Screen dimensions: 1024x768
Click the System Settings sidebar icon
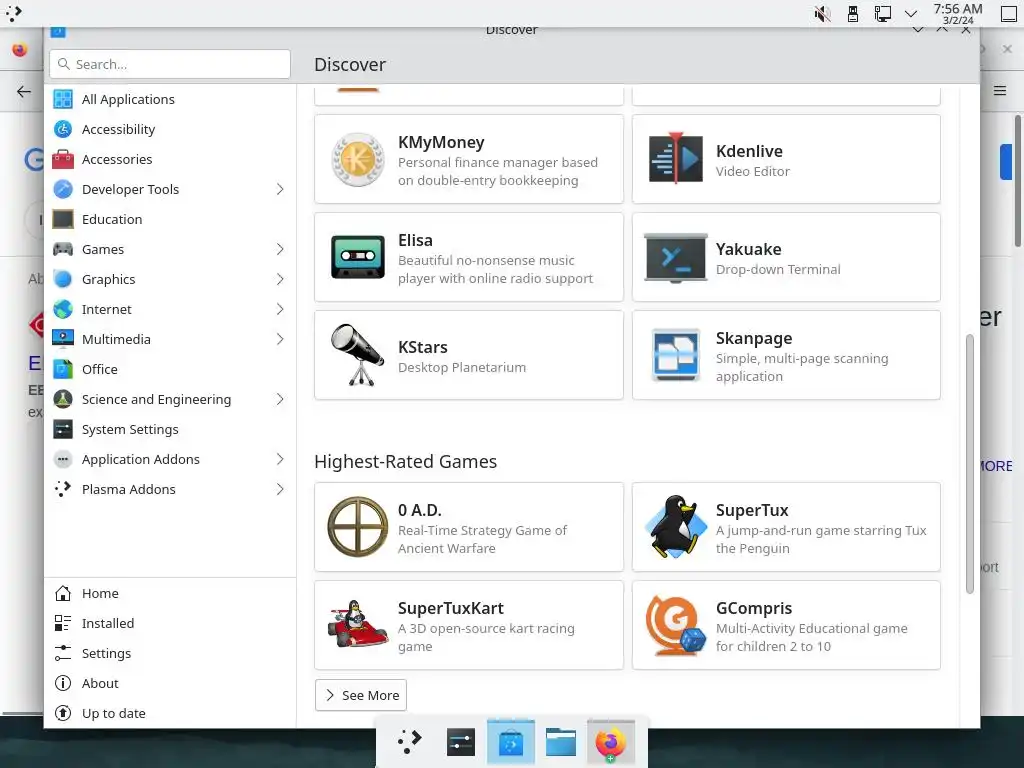point(63,430)
